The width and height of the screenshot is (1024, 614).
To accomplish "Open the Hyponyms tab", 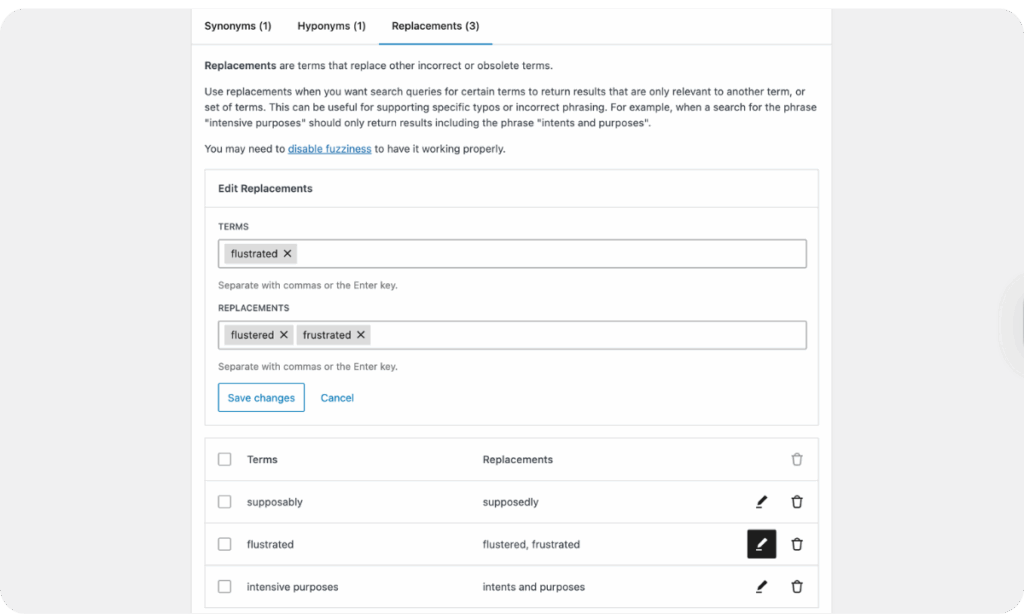I will [331, 26].
